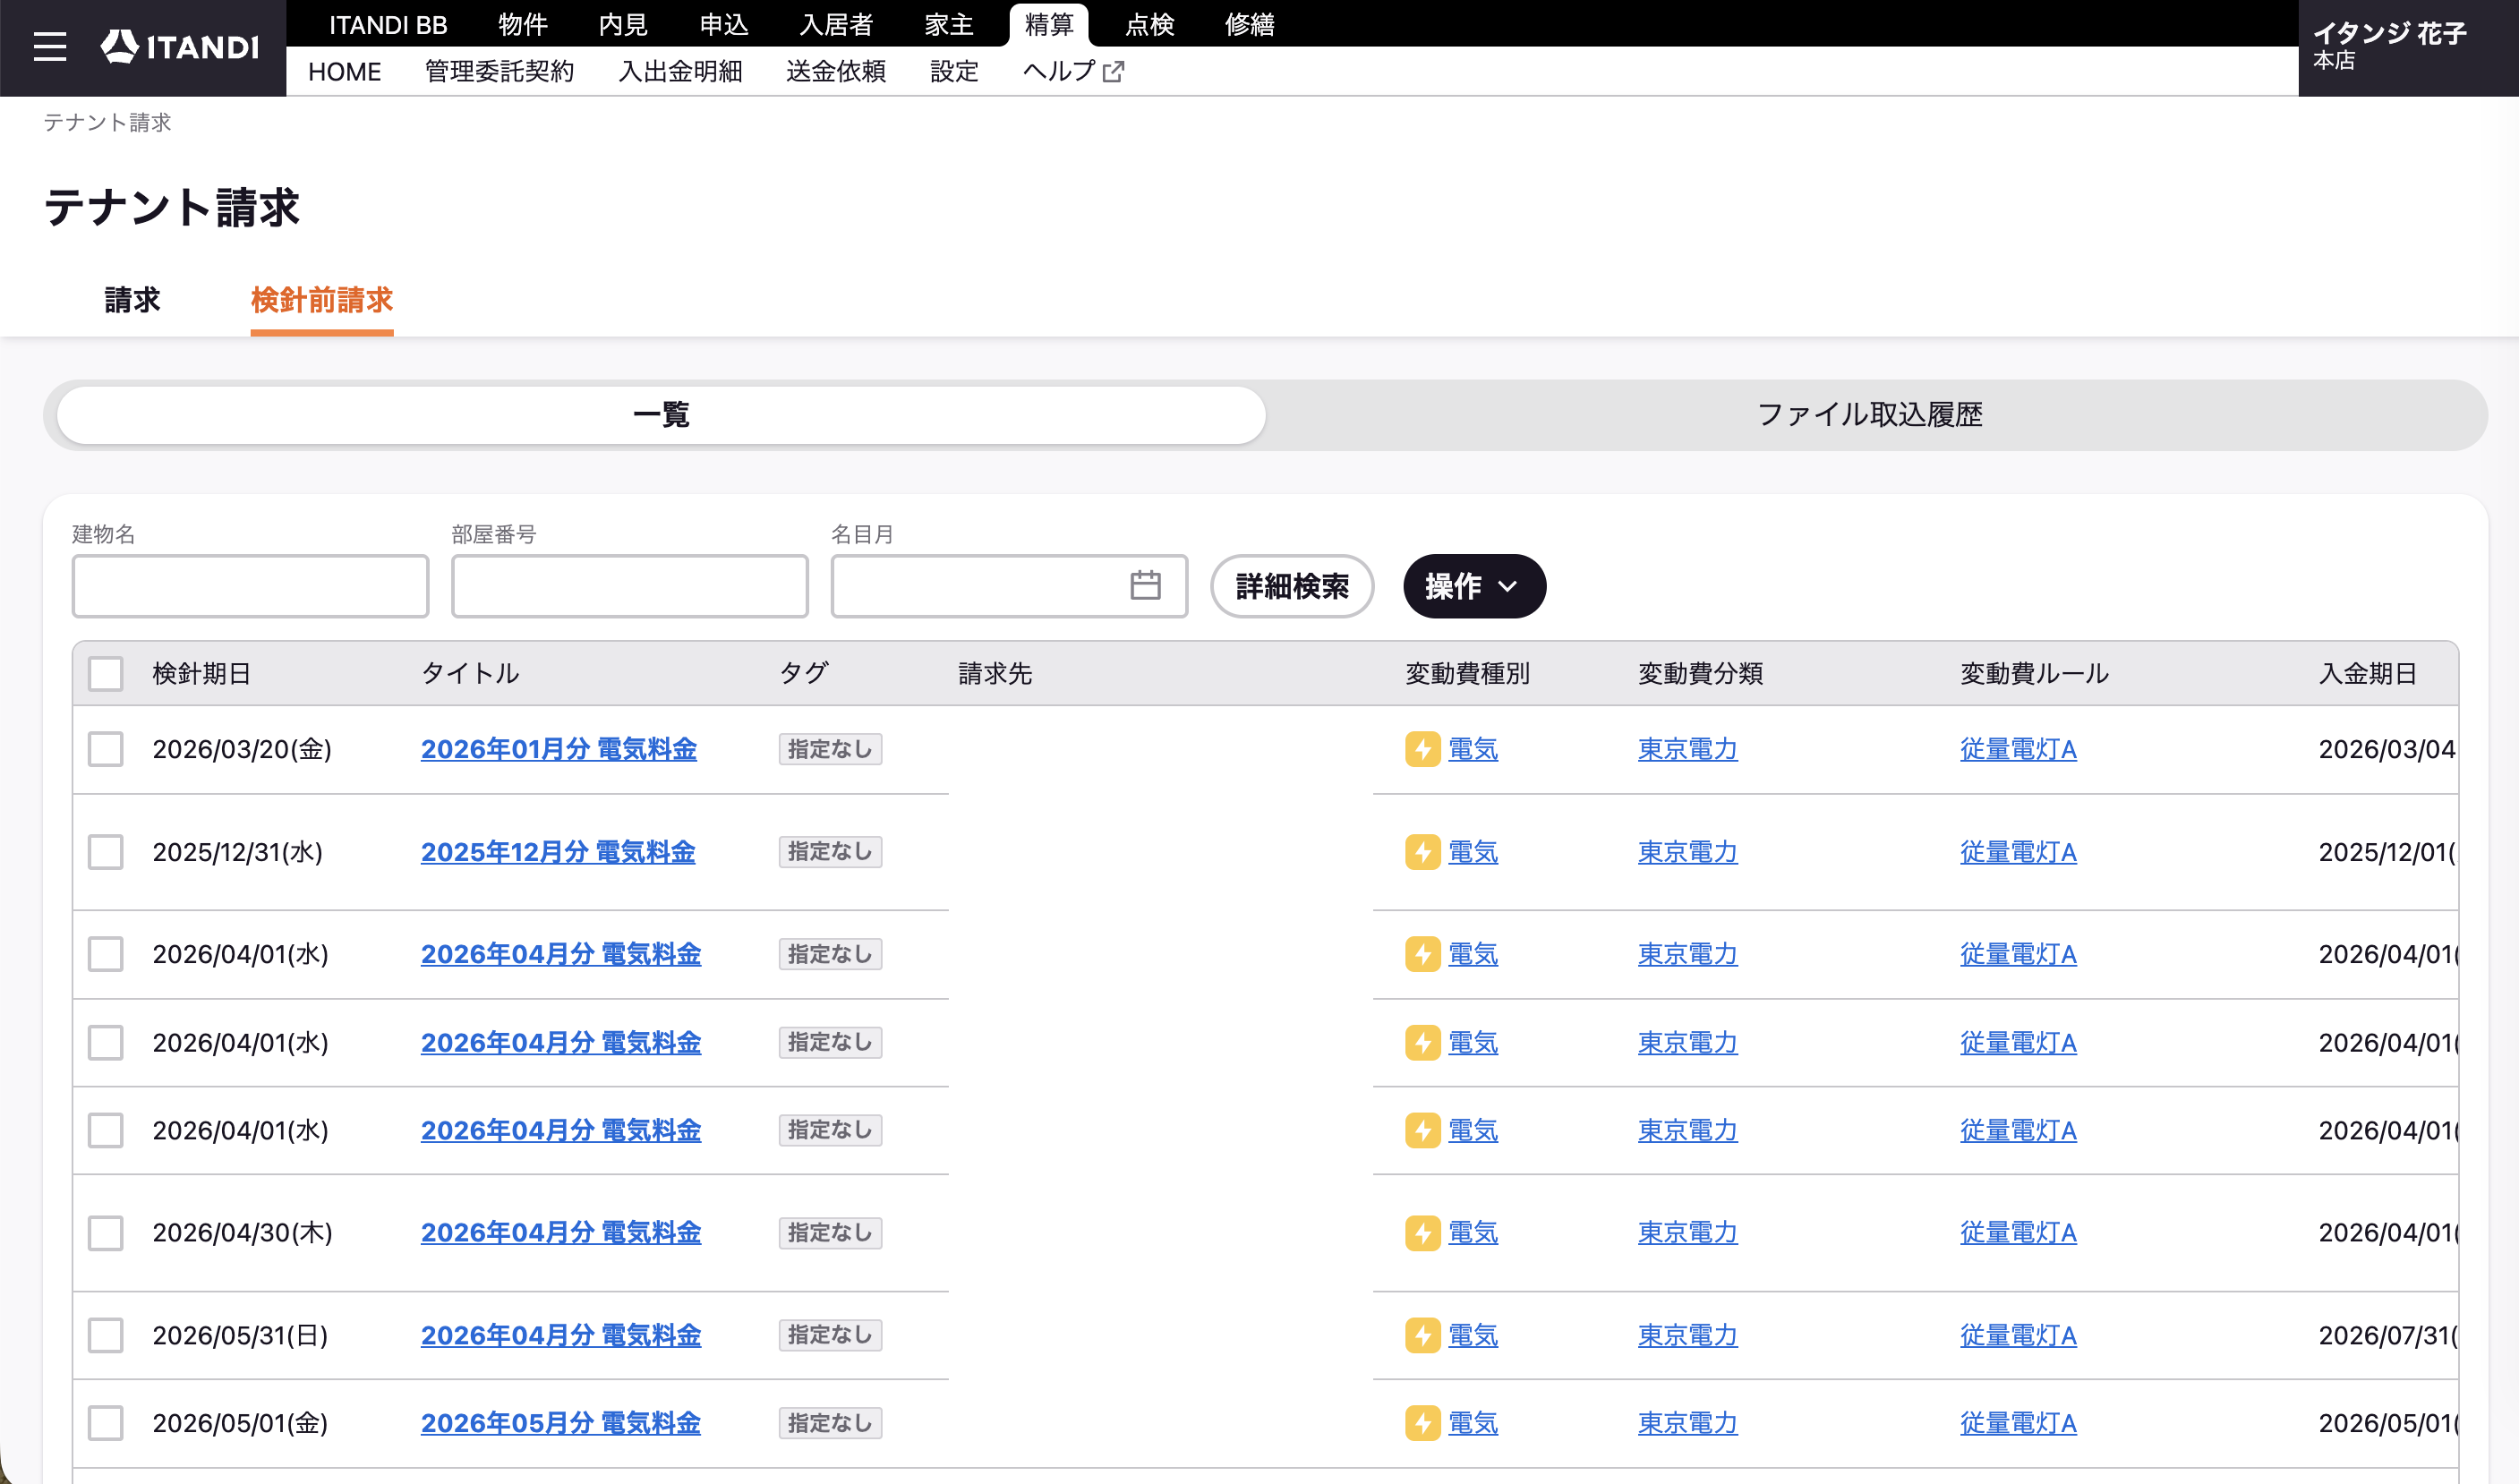Click the 2026/07/31 payment date cell
Image resolution: width=2519 pixels, height=1484 pixels.
(2387, 1335)
